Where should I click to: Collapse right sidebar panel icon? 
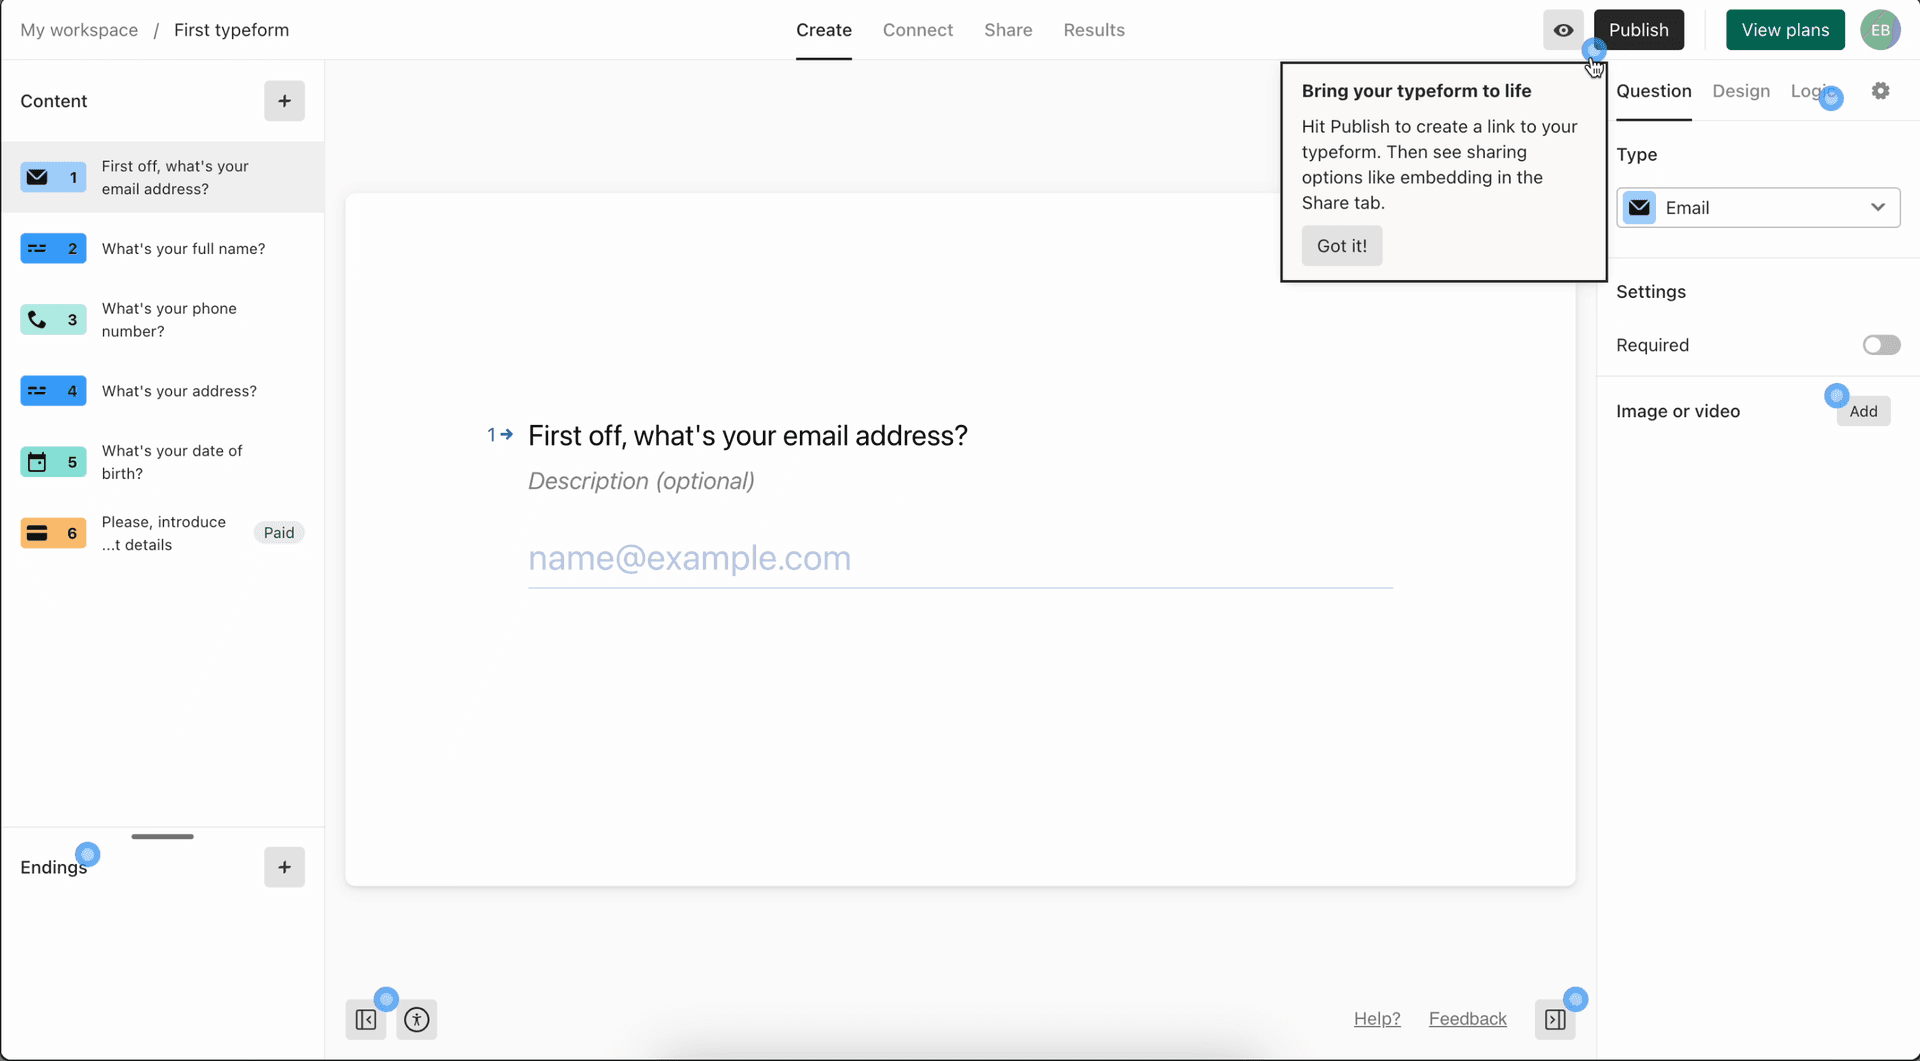1555,1019
